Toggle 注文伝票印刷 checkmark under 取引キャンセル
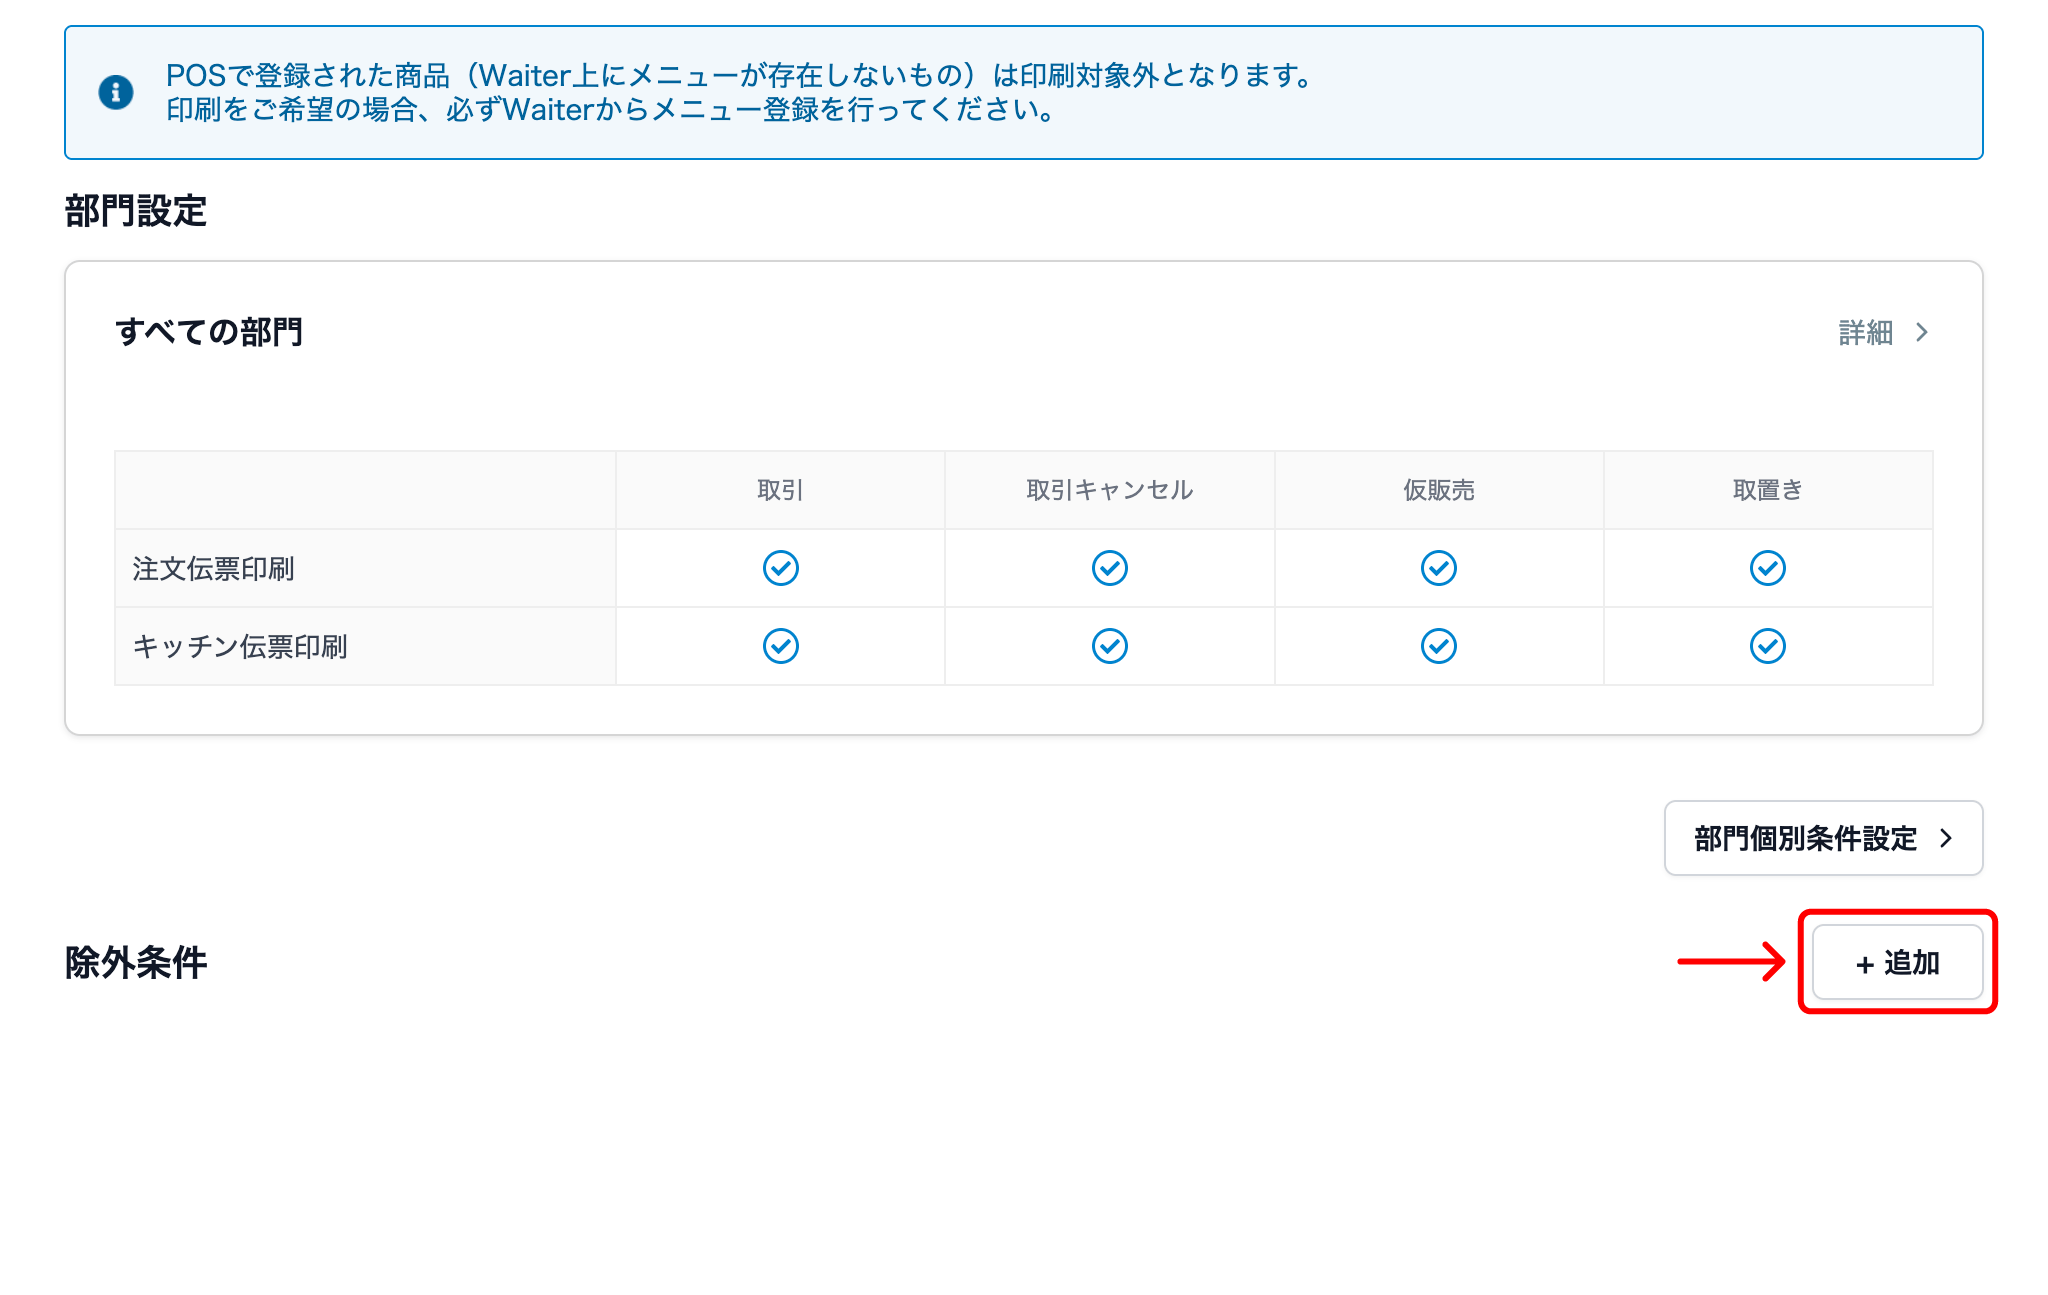This screenshot has height=1295, width=2048. [x=1109, y=568]
